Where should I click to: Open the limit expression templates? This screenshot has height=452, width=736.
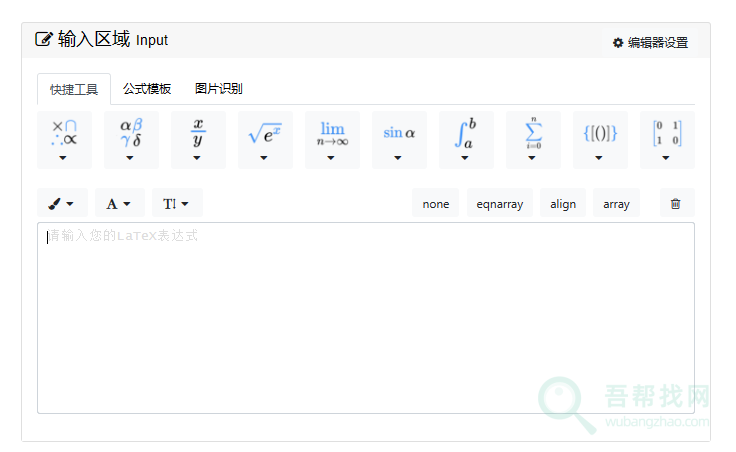[332, 140]
